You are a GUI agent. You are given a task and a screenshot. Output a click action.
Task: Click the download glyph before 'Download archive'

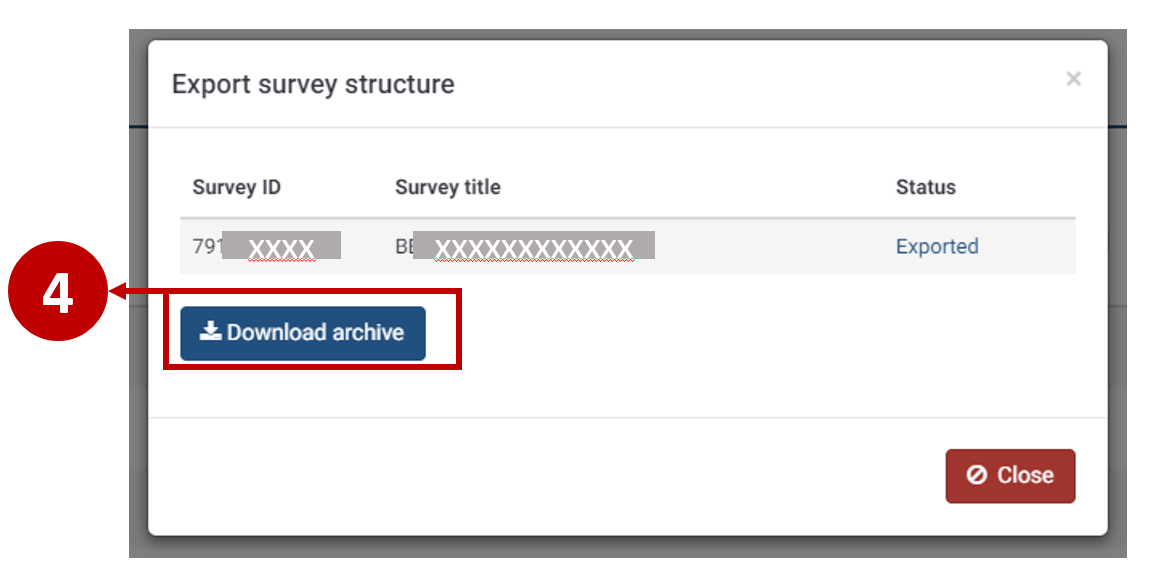coord(211,332)
